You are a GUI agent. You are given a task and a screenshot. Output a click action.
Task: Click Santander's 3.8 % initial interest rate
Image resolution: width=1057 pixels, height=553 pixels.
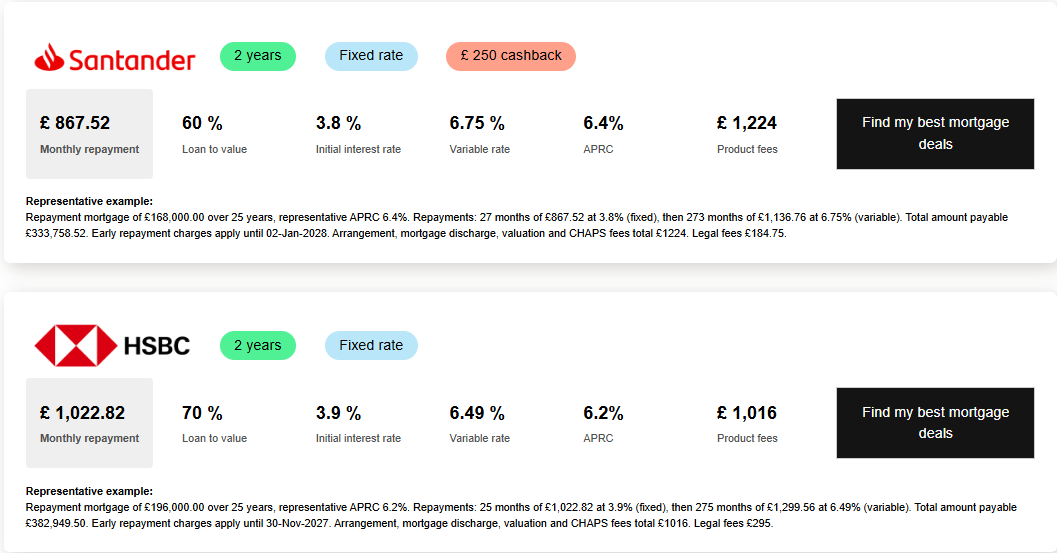point(339,124)
